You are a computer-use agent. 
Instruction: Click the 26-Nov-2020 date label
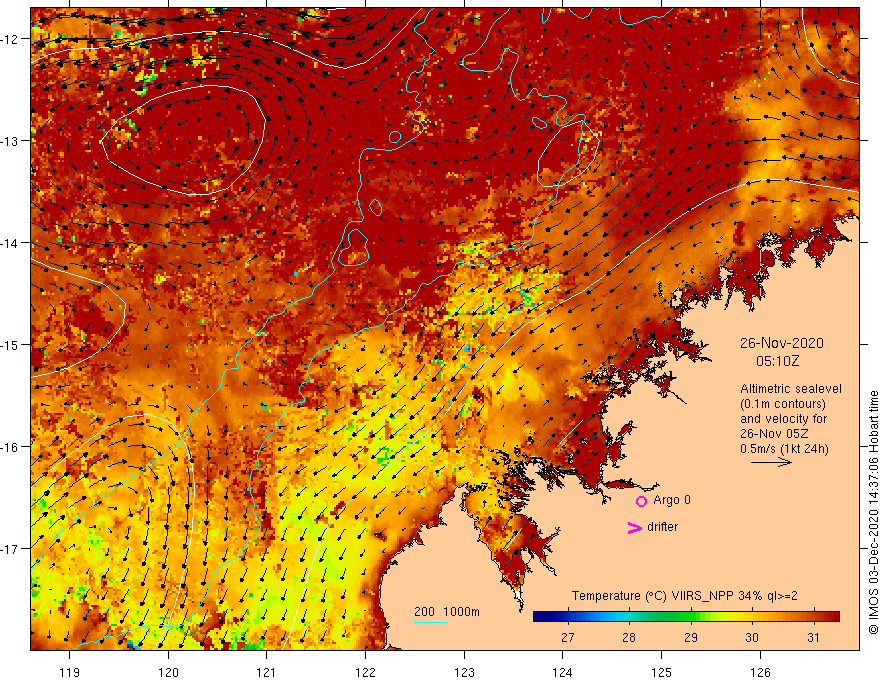781,343
